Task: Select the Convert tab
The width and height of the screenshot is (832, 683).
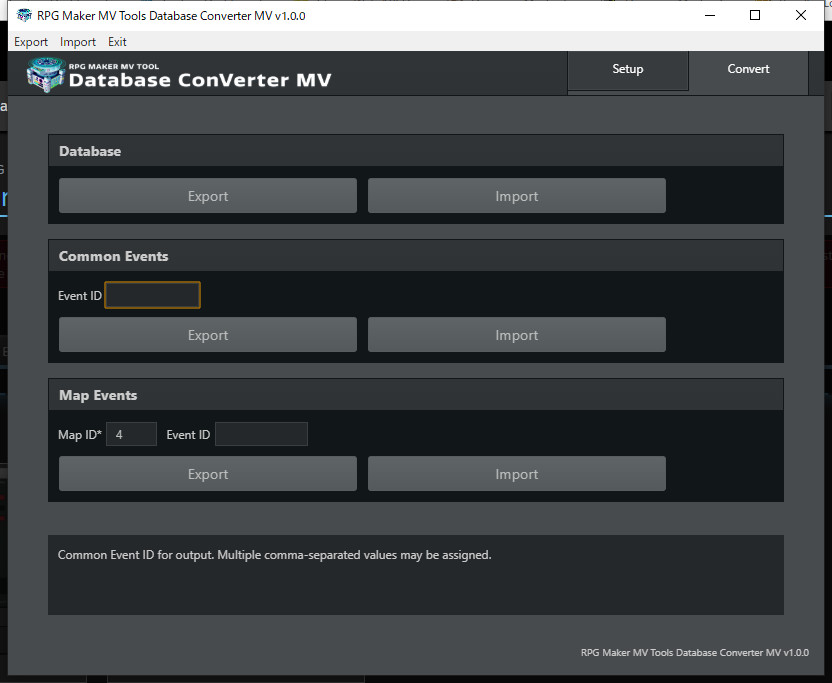Action: [748, 68]
